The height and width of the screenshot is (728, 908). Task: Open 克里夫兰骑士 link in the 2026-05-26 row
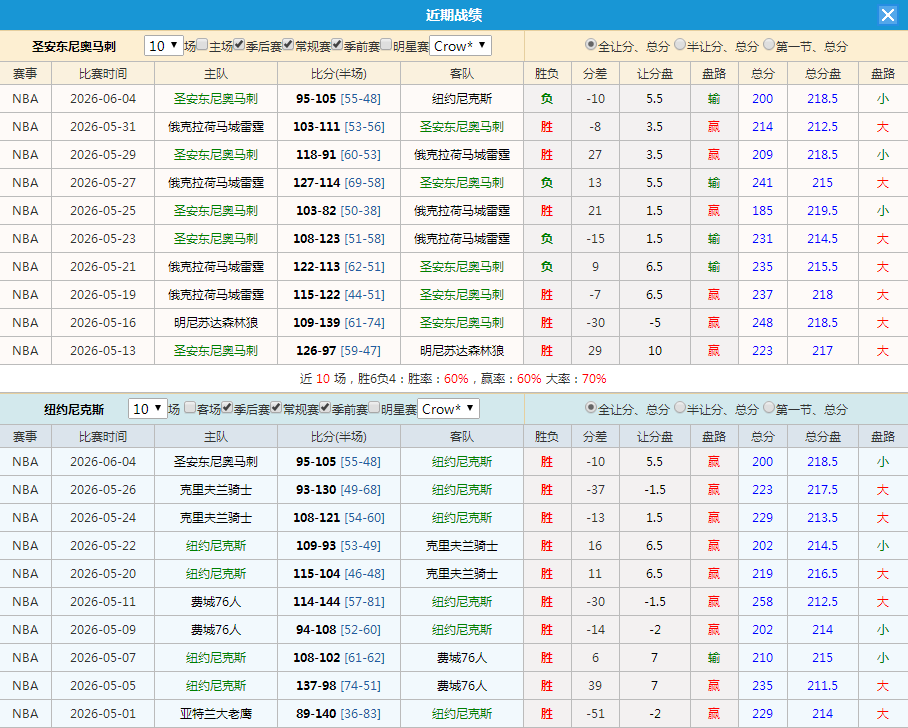tap(216, 490)
